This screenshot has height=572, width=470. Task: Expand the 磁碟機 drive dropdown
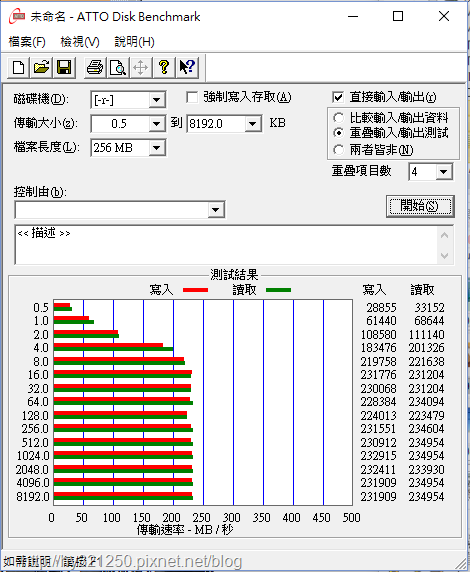157,100
